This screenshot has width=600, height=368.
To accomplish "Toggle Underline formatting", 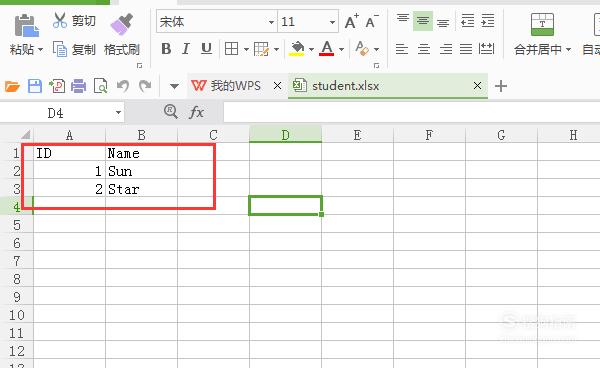I will coord(206,49).
